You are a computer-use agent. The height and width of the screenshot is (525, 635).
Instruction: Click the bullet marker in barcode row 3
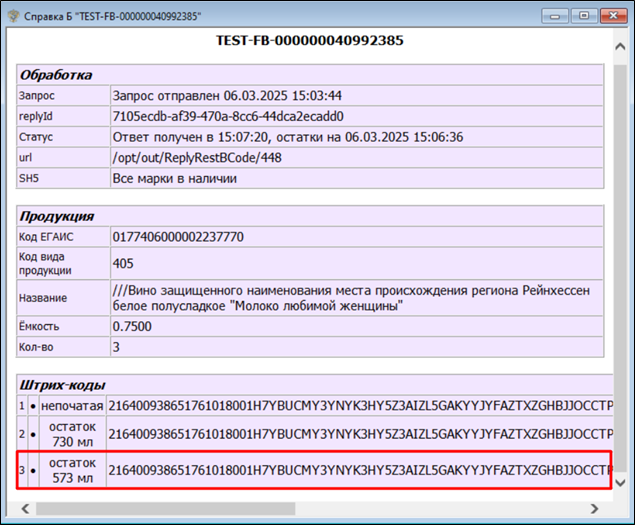coord(34,470)
